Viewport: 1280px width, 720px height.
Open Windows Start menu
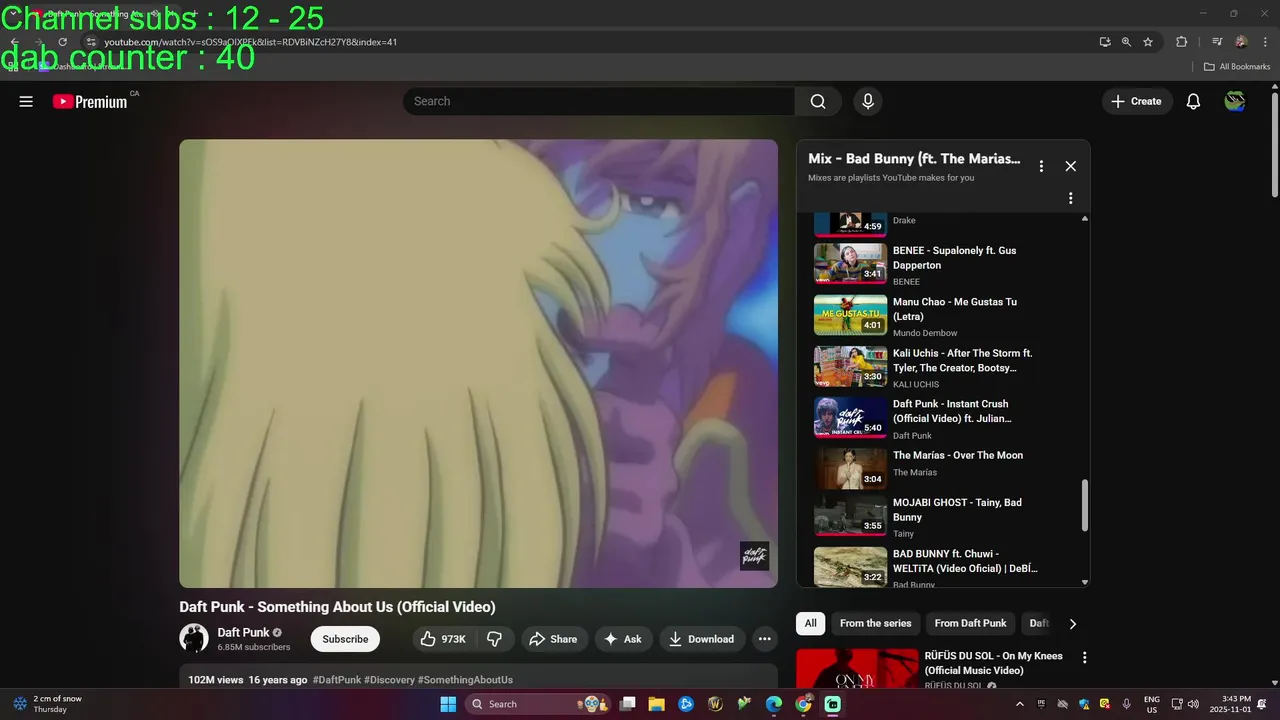pos(447,704)
